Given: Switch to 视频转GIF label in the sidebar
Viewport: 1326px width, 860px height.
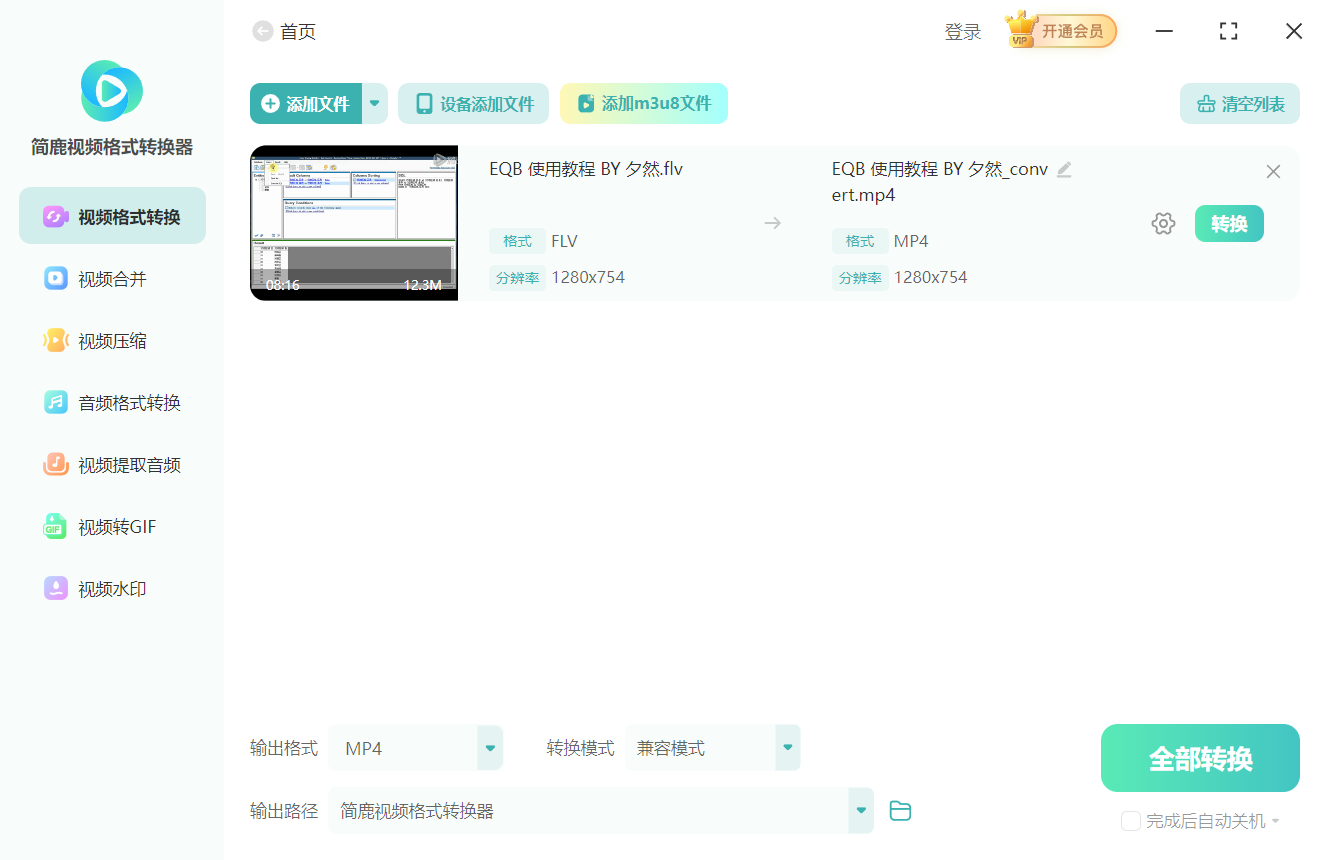Looking at the screenshot, I should coord(117,527).
